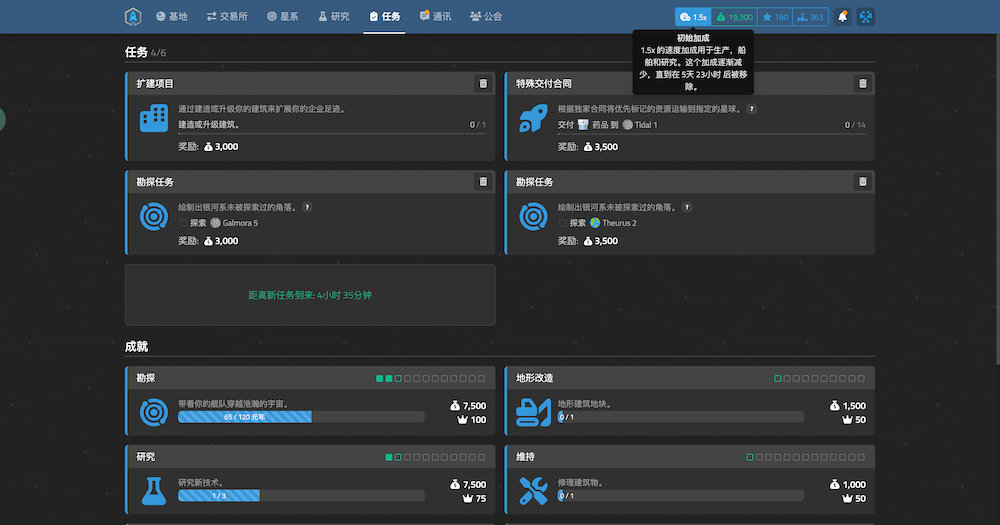Click the star 160 points indicator
The height and width of the screenshot is (525, 1000).
click(775, 17)
